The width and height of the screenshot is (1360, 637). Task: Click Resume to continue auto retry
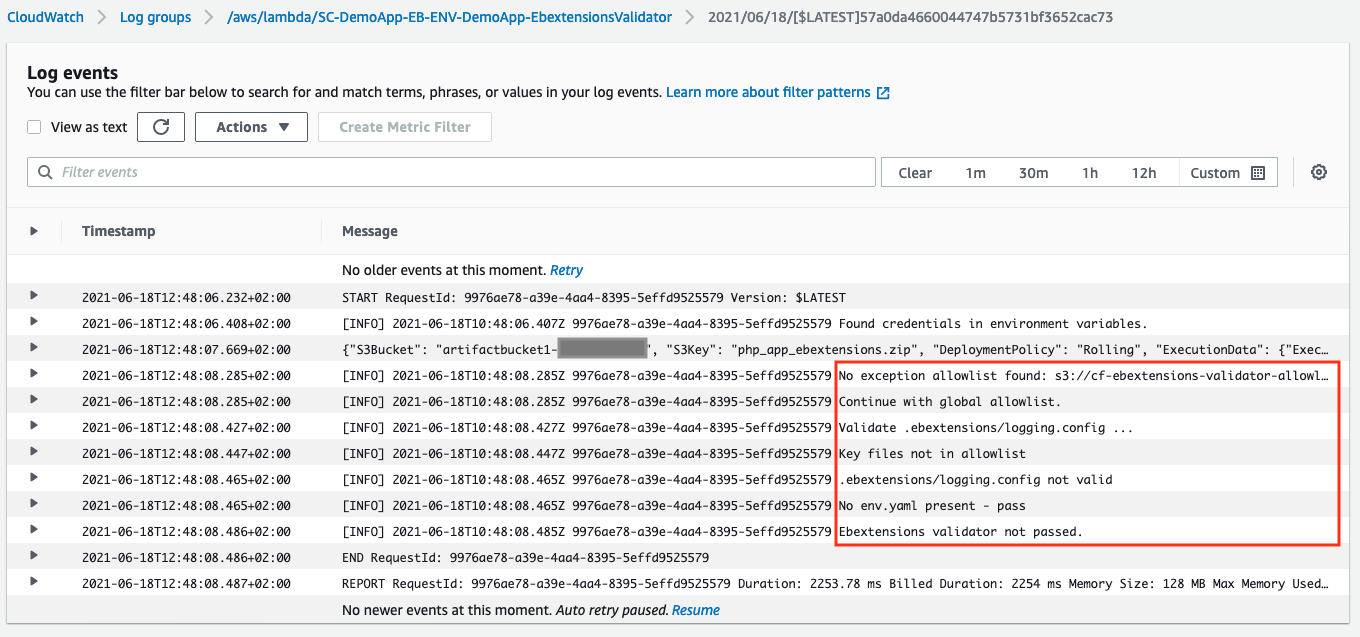click(x=695, y=610)
